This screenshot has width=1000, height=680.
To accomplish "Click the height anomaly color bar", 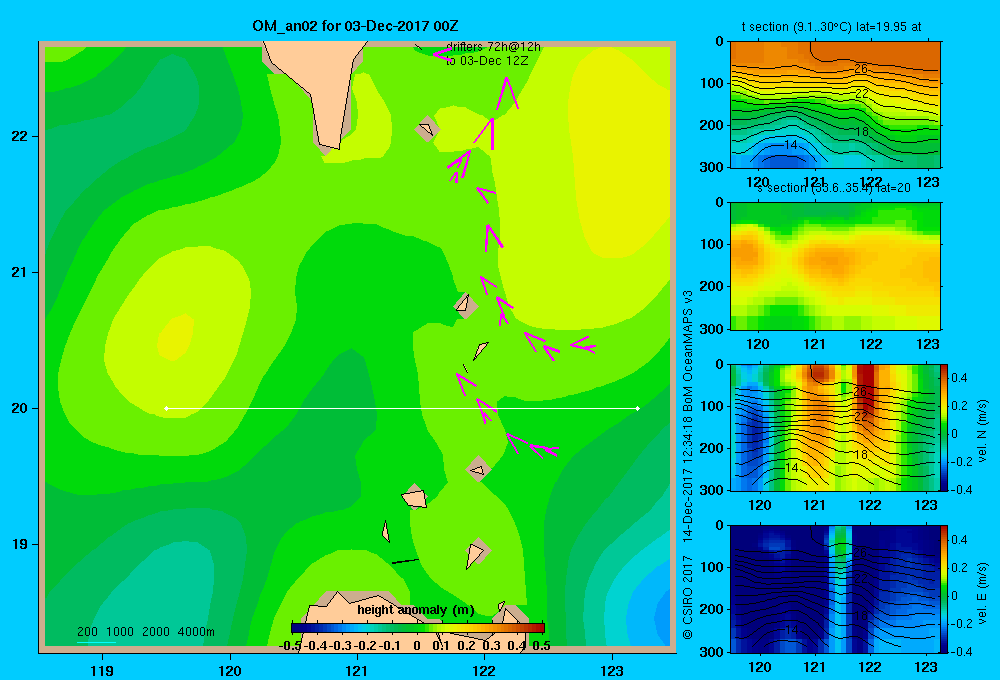I will pyautogui.click(x=418, y=628).
